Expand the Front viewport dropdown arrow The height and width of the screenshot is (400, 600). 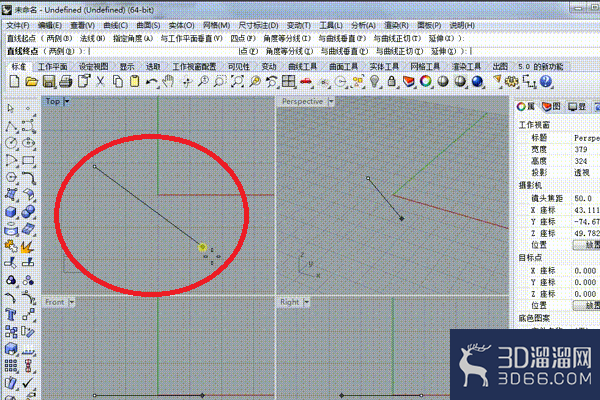pyautogui.click(x=72, y=302)
